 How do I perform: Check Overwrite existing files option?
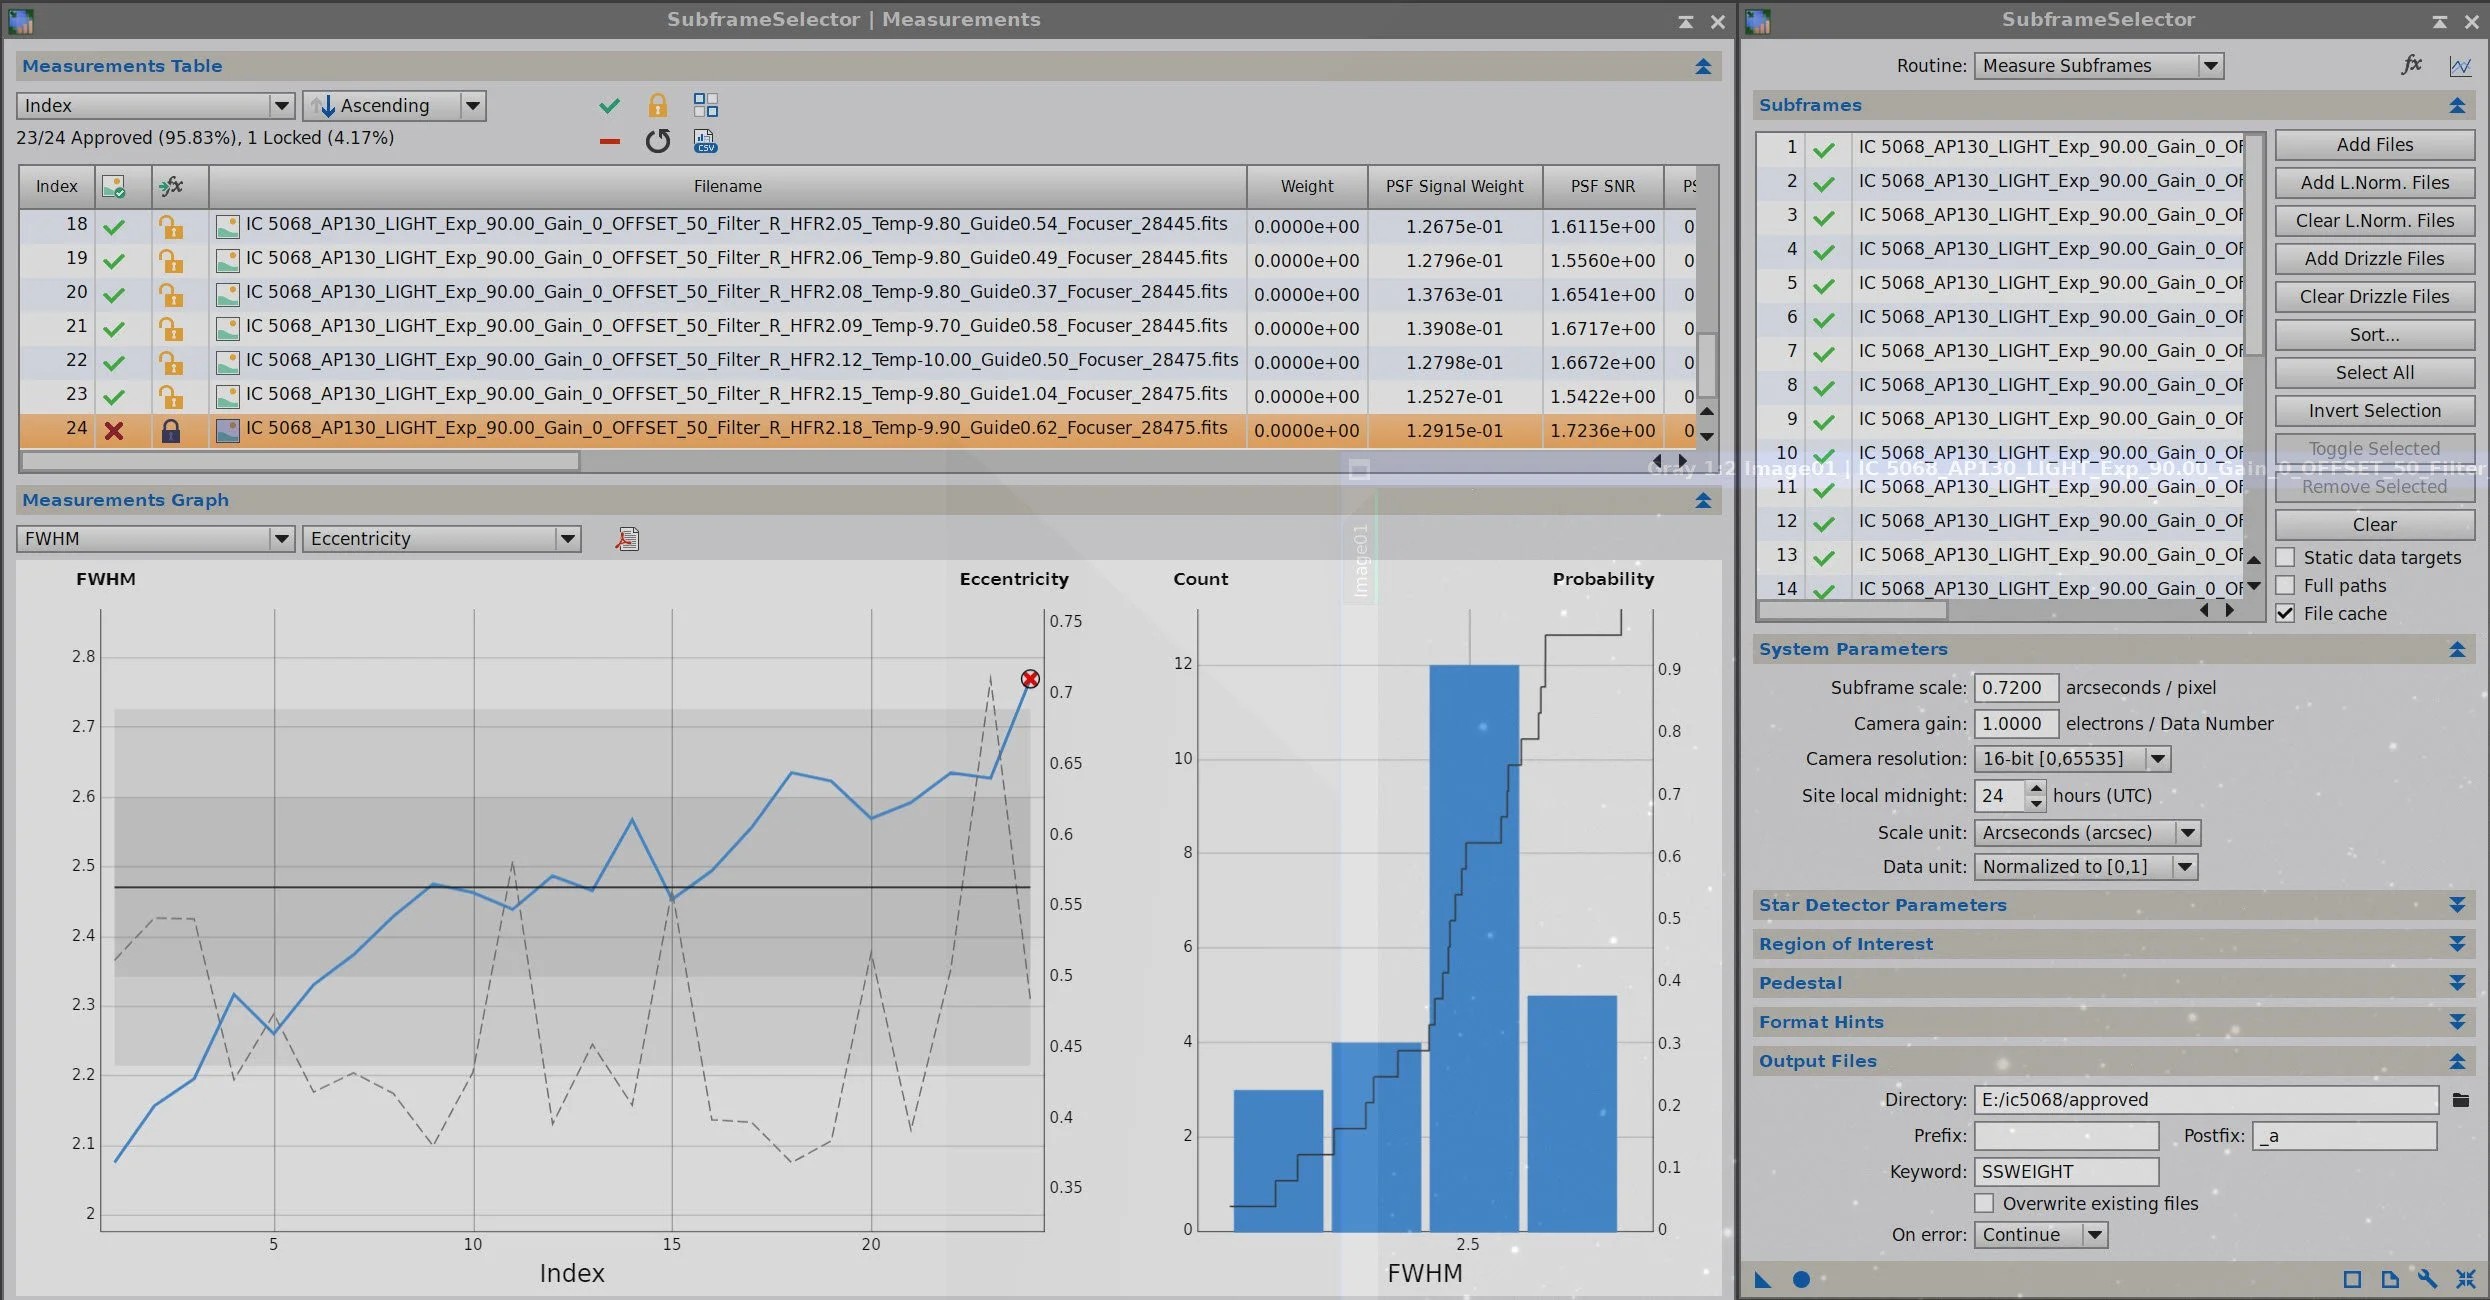click(x=1984, y=1203)
